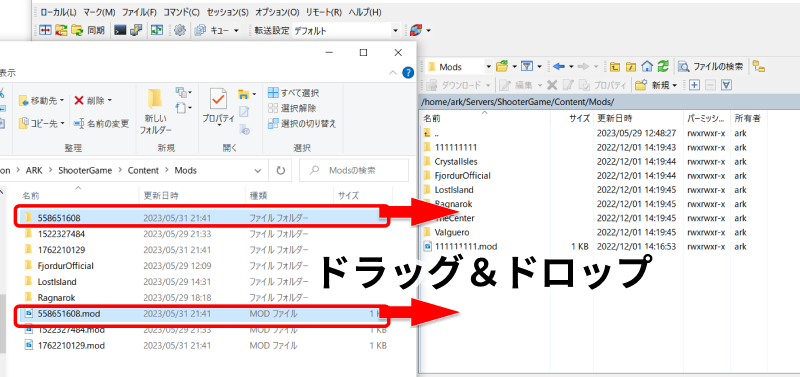Click the new session globe icon

416,31
